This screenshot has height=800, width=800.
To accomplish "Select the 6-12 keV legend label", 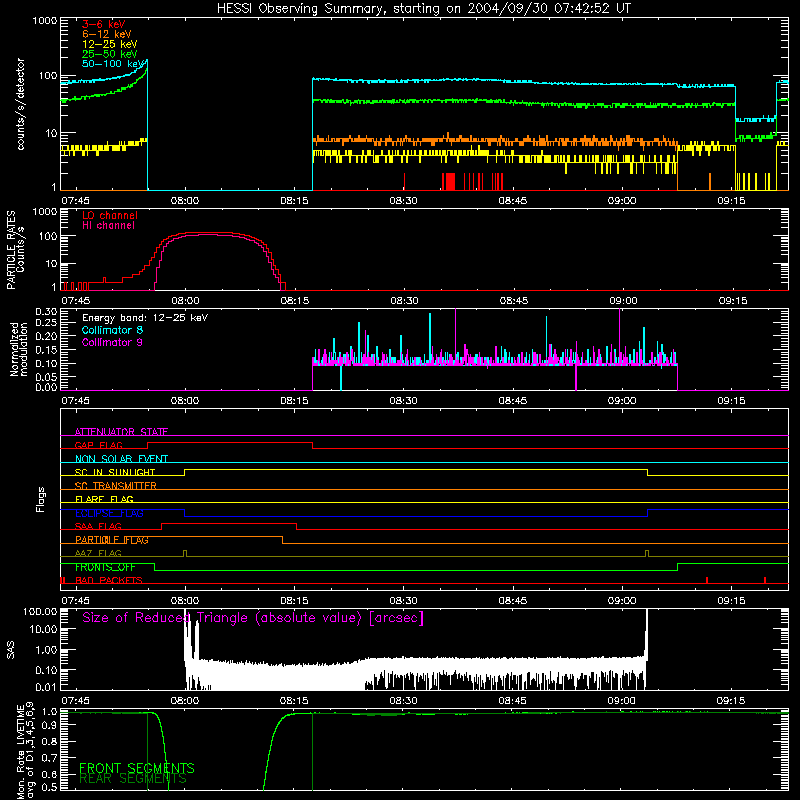I will coord(107,34).
